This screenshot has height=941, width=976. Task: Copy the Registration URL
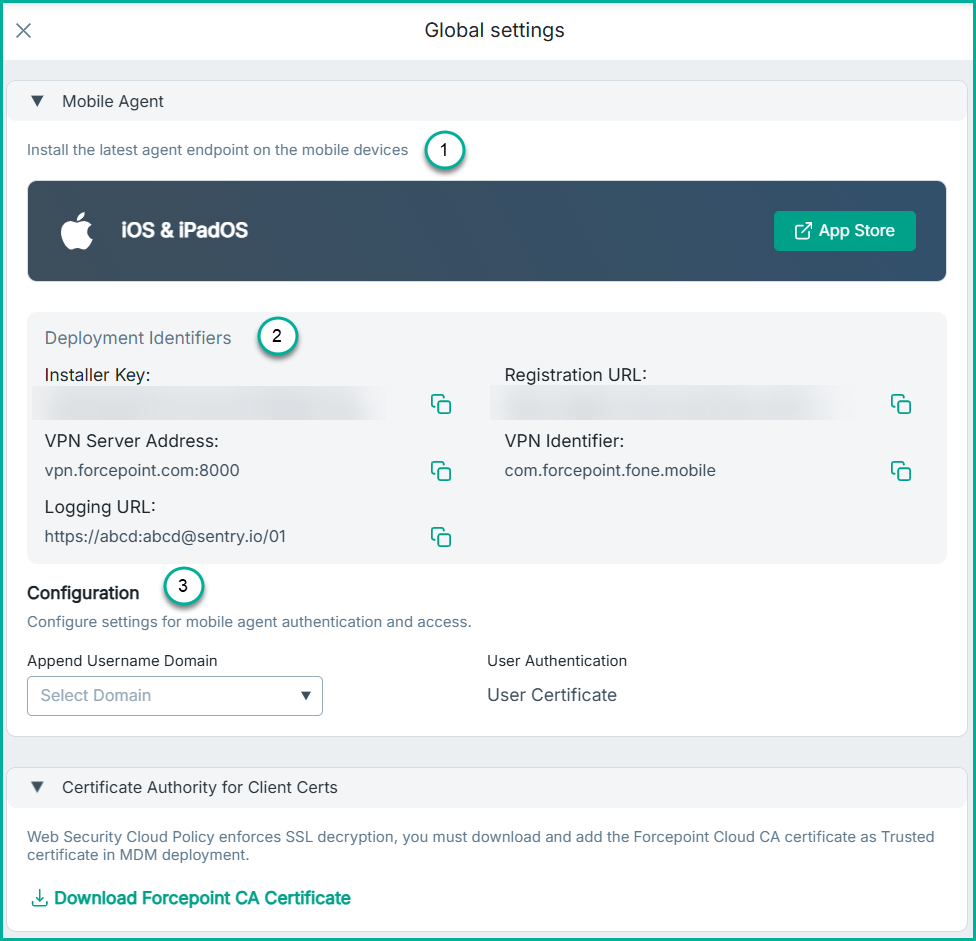pos(901,404)
